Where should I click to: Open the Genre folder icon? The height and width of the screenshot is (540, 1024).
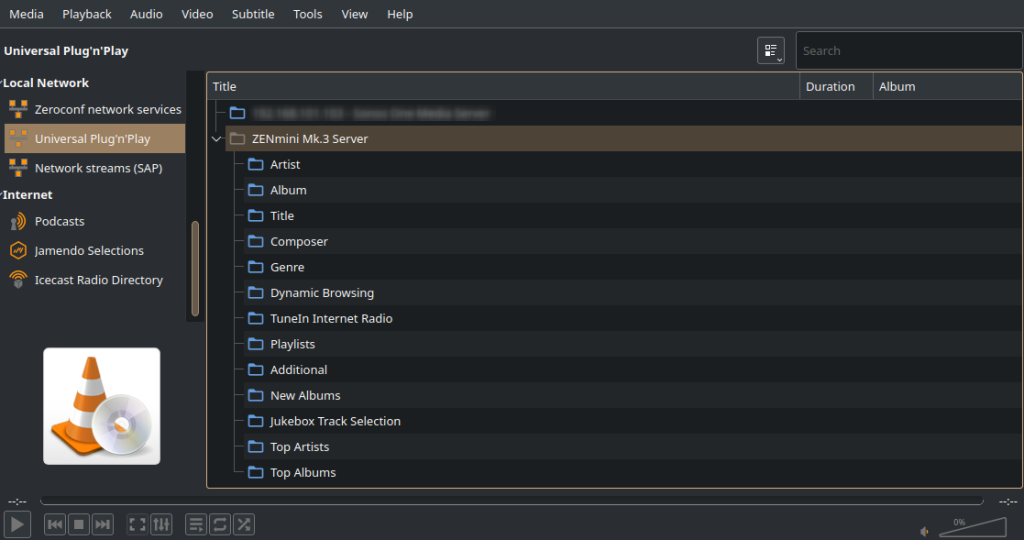coord(256,267)
